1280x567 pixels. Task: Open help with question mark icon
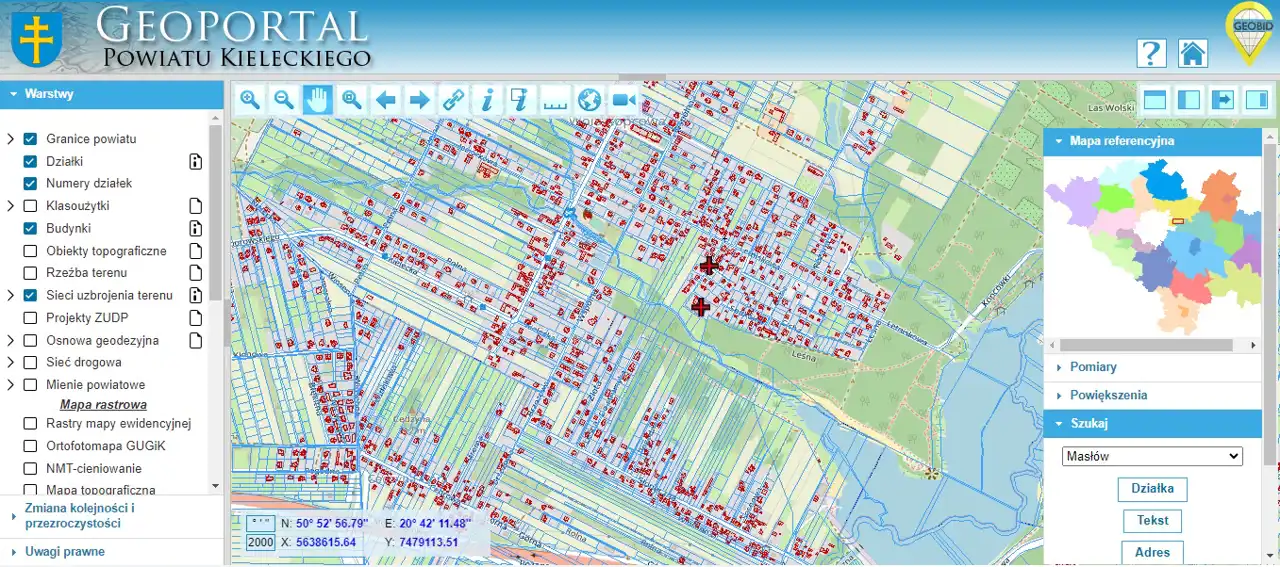pos(1151,53)
